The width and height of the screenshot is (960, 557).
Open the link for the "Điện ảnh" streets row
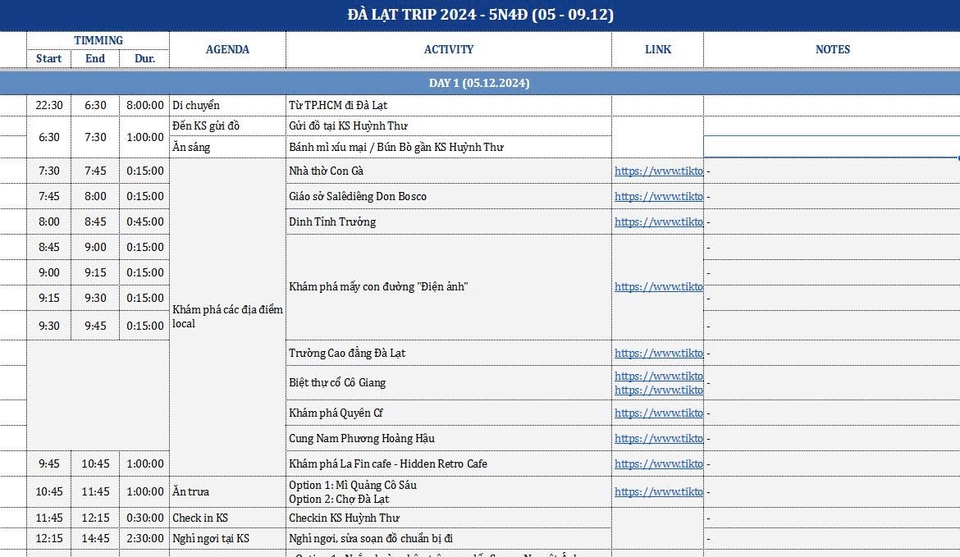coord(658,287)
